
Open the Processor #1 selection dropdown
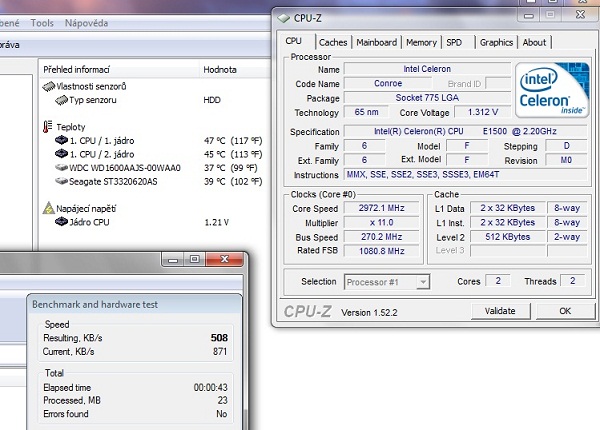coord(386,283)
